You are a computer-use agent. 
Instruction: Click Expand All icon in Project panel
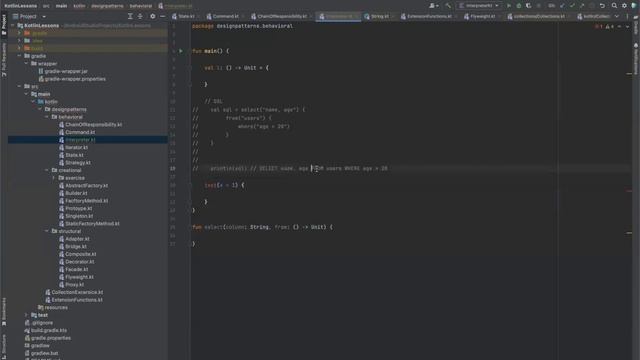pos(130,16)
